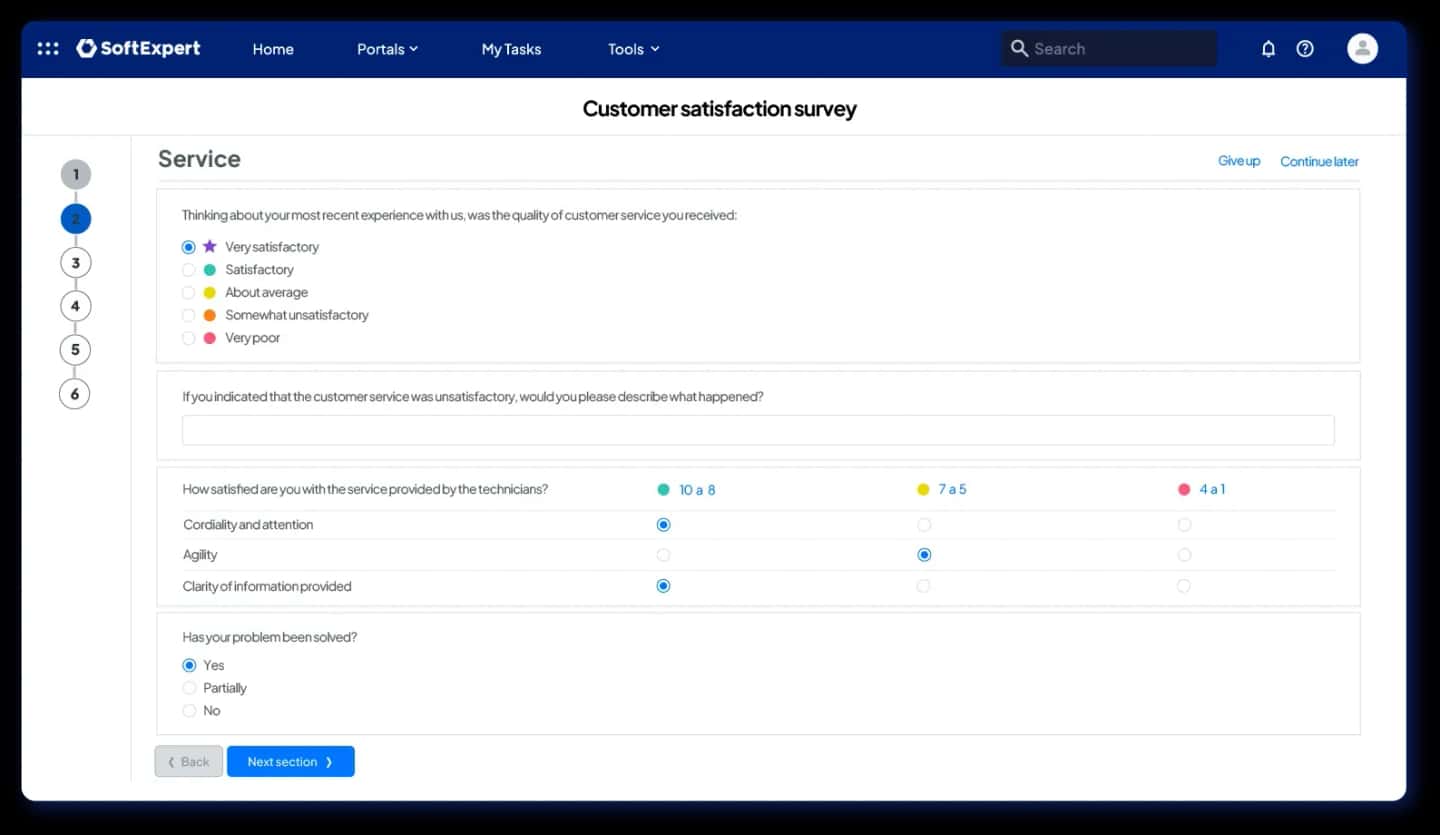
Task: Select Partially for problem solved
Action: click(189, 688)
